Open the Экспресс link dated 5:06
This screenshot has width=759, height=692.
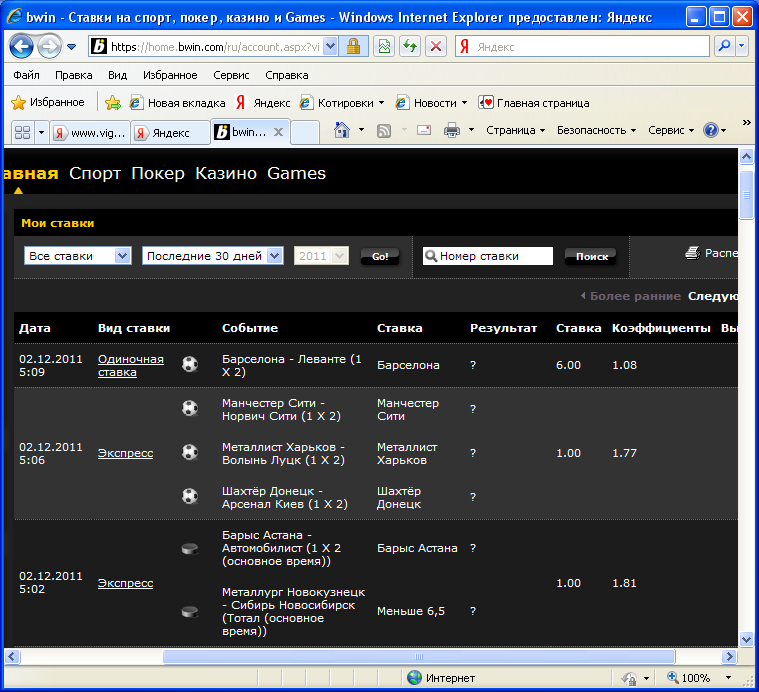click(125, 453)
